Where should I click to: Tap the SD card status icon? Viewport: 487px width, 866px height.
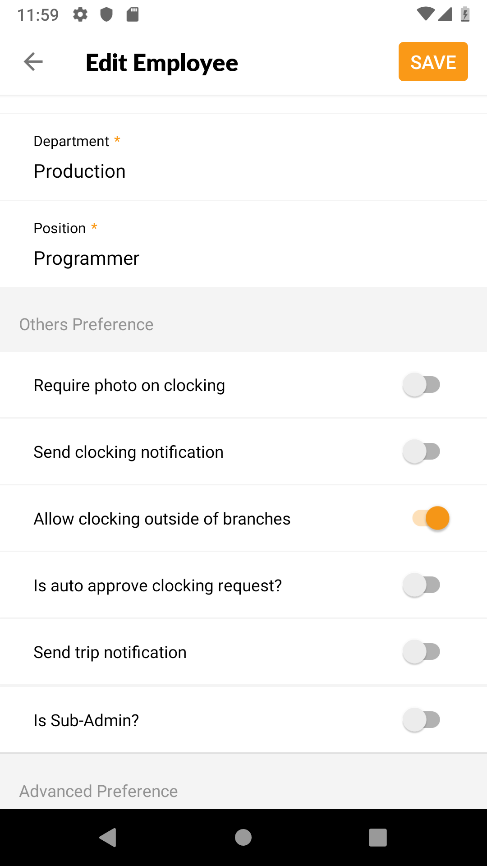point(133,14)
